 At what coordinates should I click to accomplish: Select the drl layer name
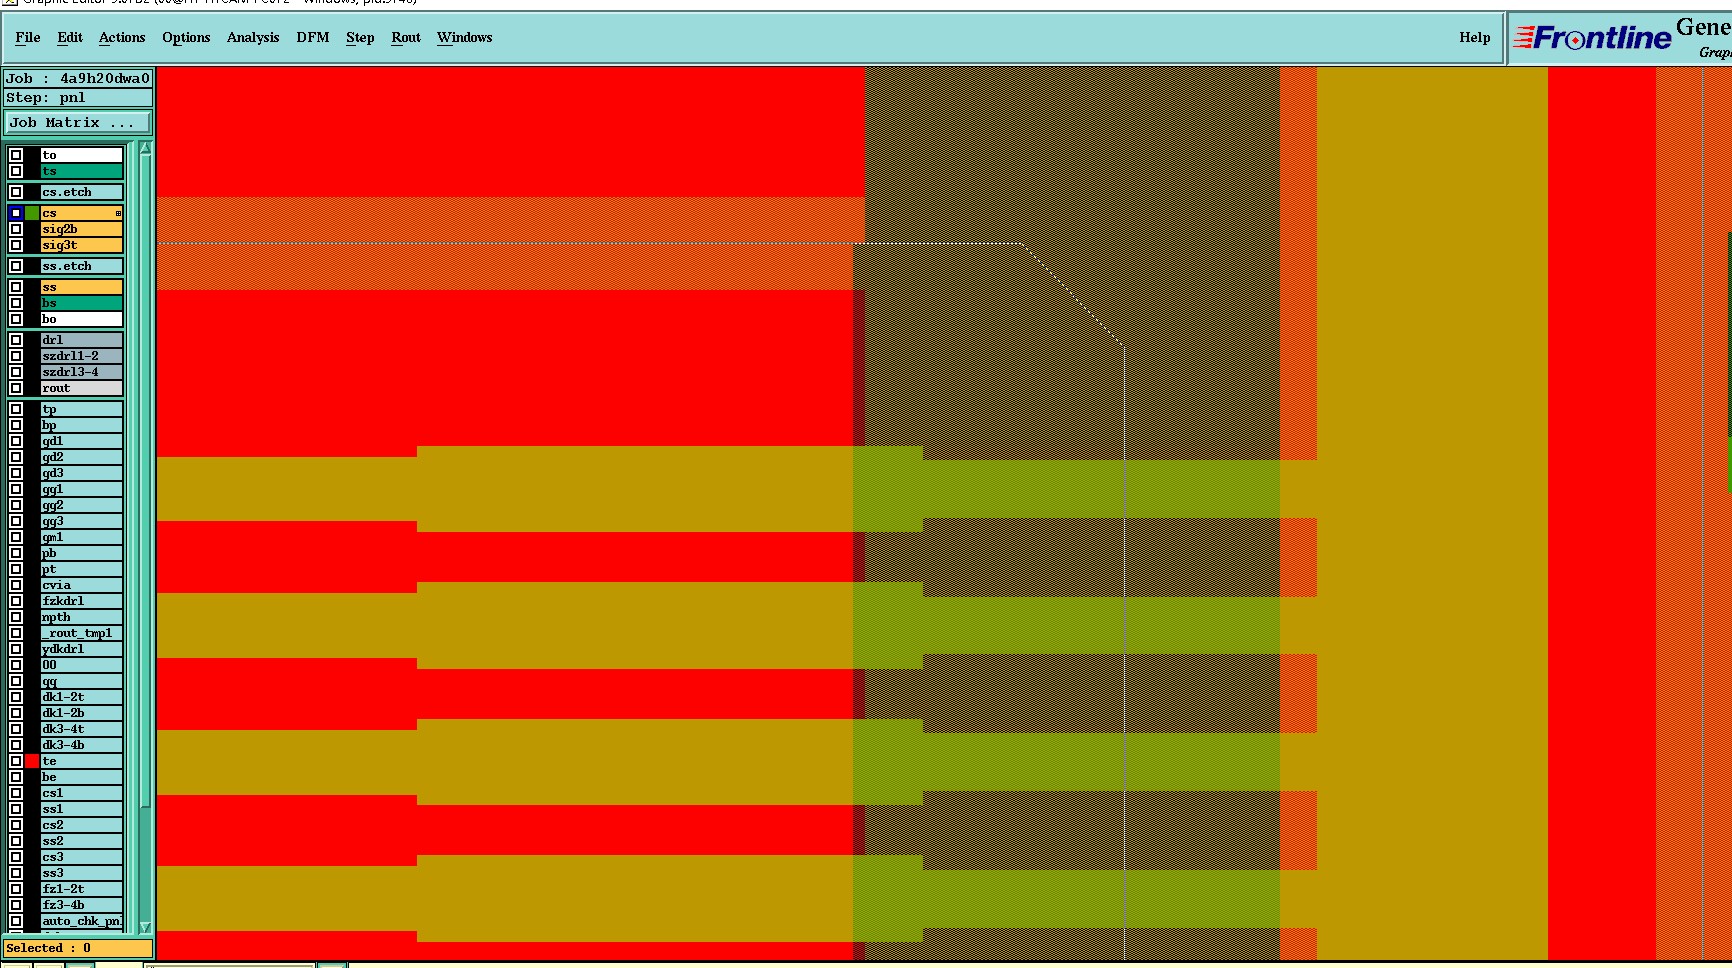tap(82, 340)
